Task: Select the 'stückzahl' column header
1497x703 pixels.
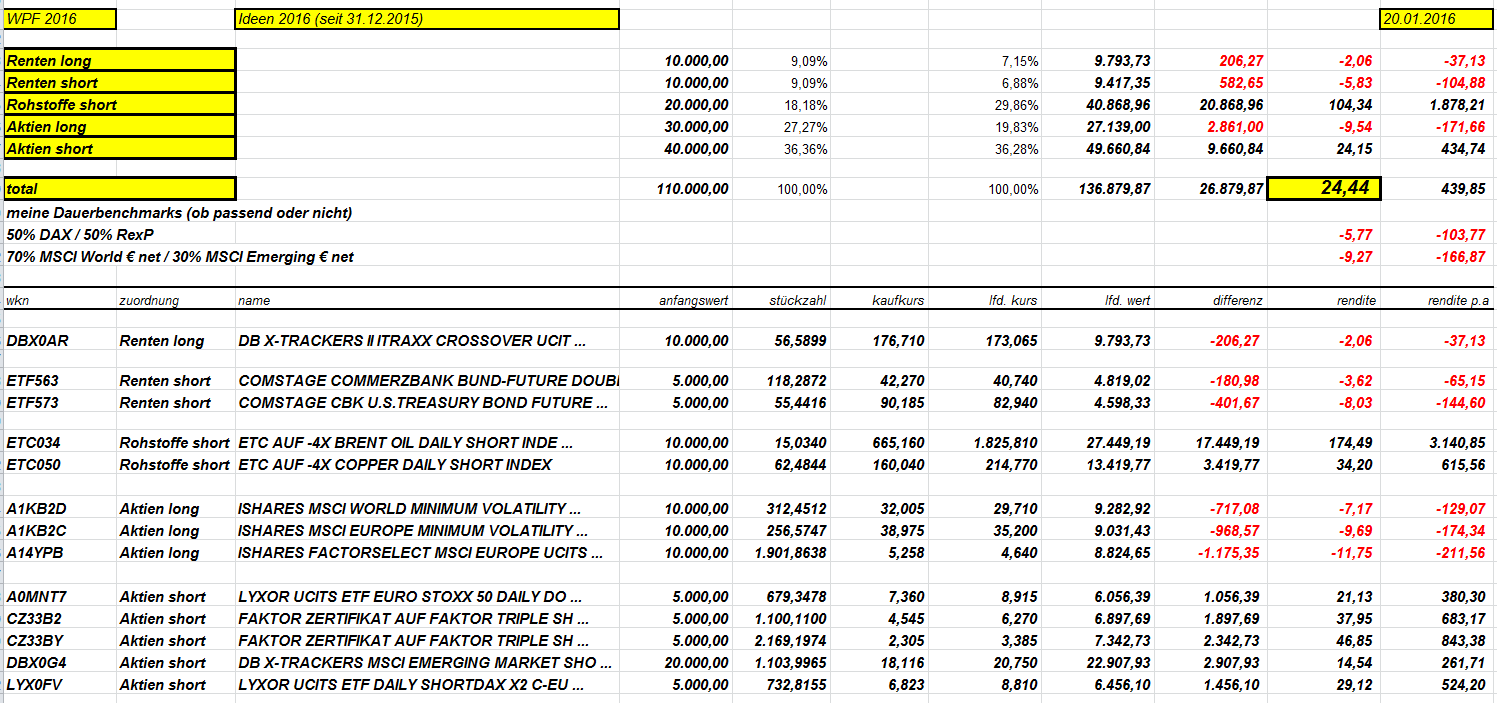Action: pyautogui.click(x=798, y=300)
